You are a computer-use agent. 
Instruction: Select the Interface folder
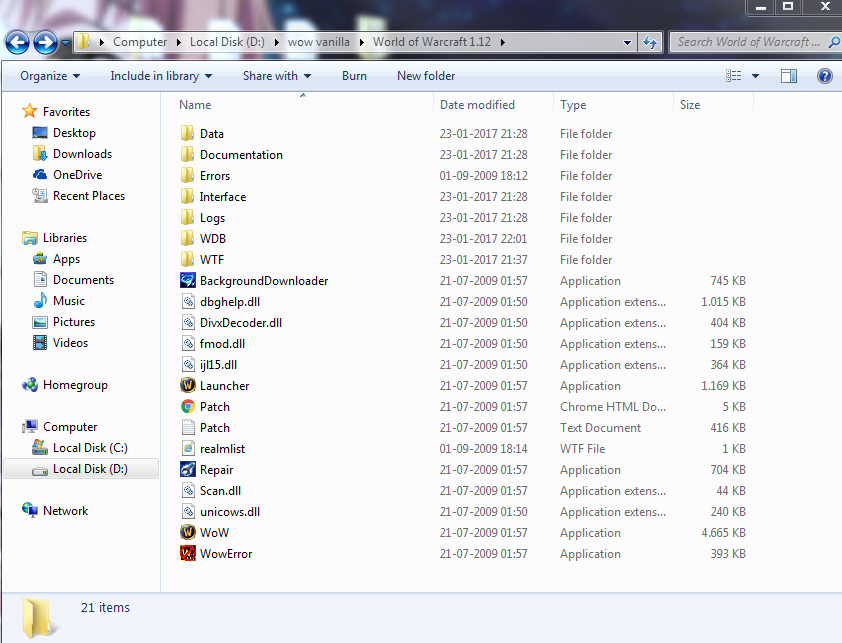click(x=222, y=197)
